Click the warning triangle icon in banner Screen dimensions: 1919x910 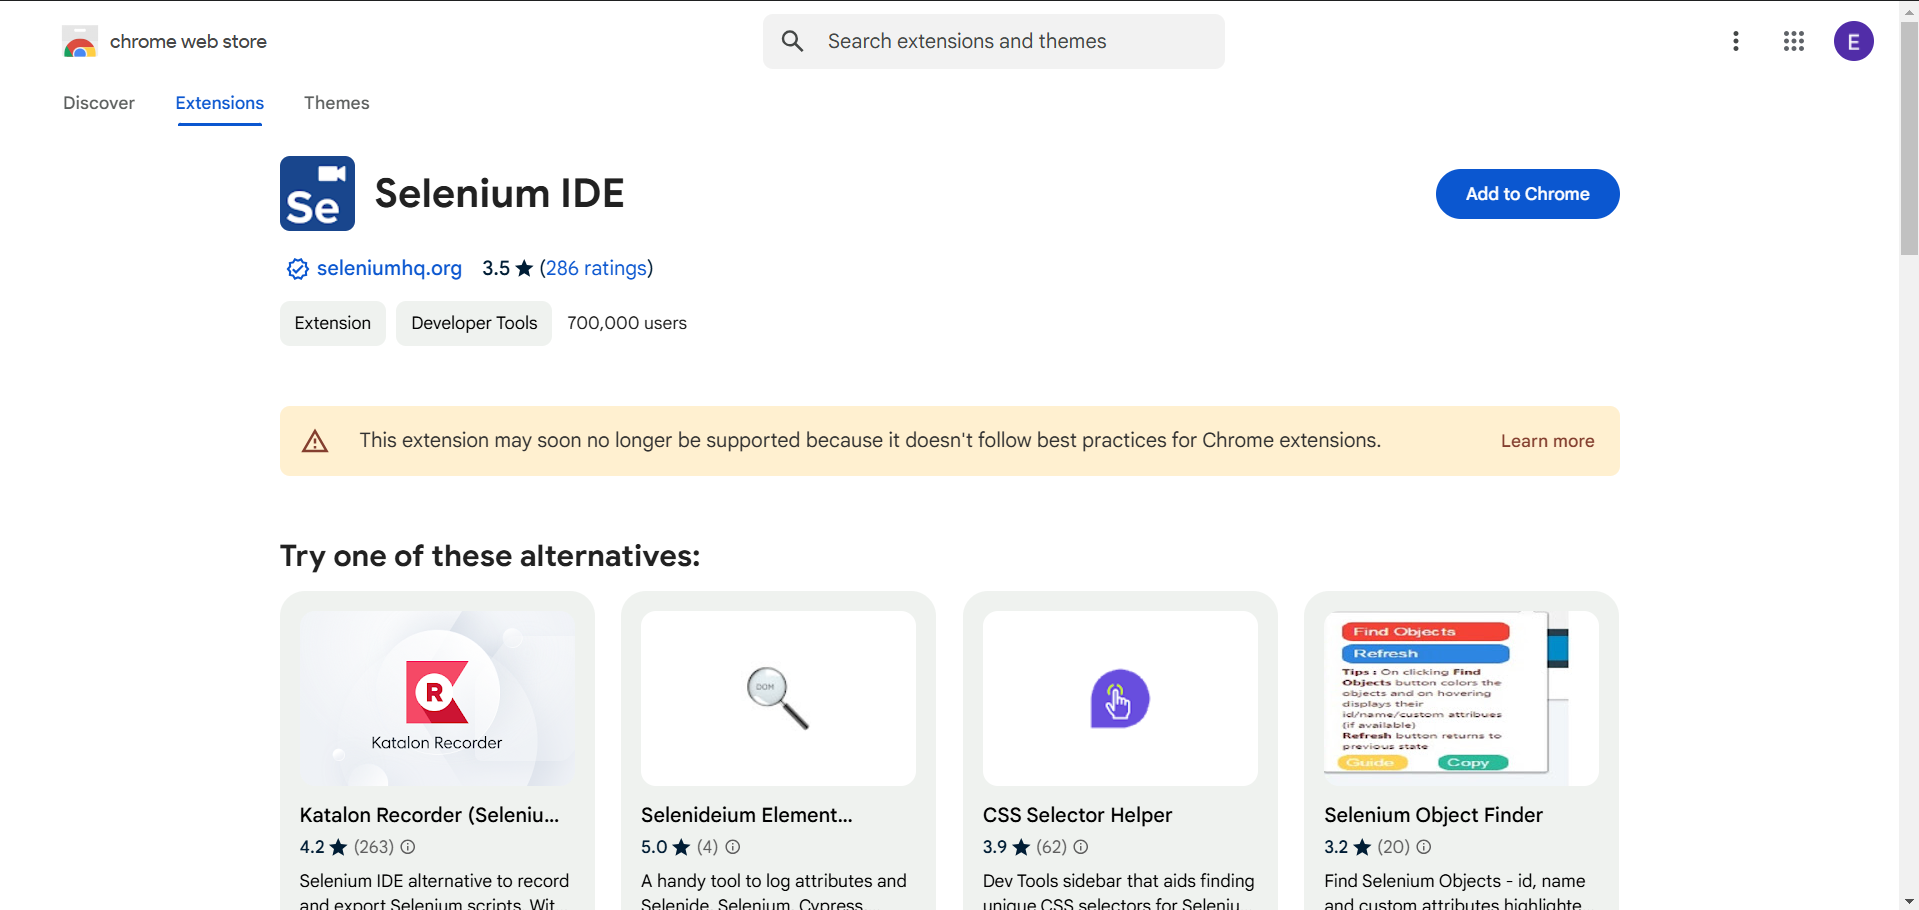(x=315, y=441)
